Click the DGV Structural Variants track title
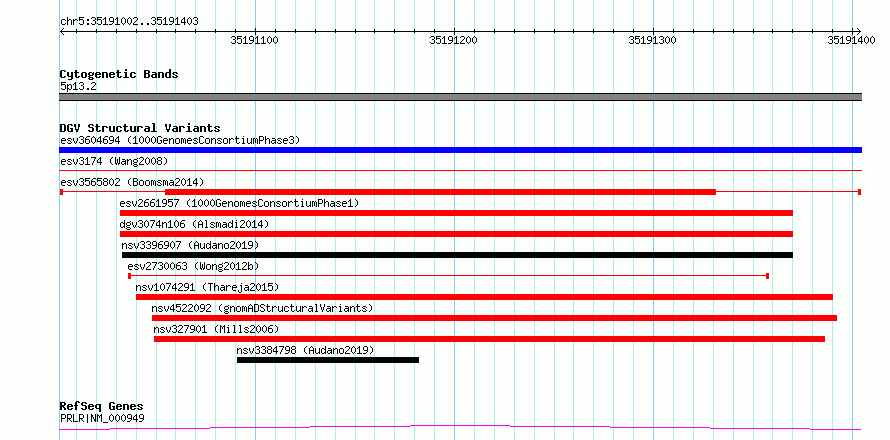This screenshot has width=890, height=440. point(140,128)
